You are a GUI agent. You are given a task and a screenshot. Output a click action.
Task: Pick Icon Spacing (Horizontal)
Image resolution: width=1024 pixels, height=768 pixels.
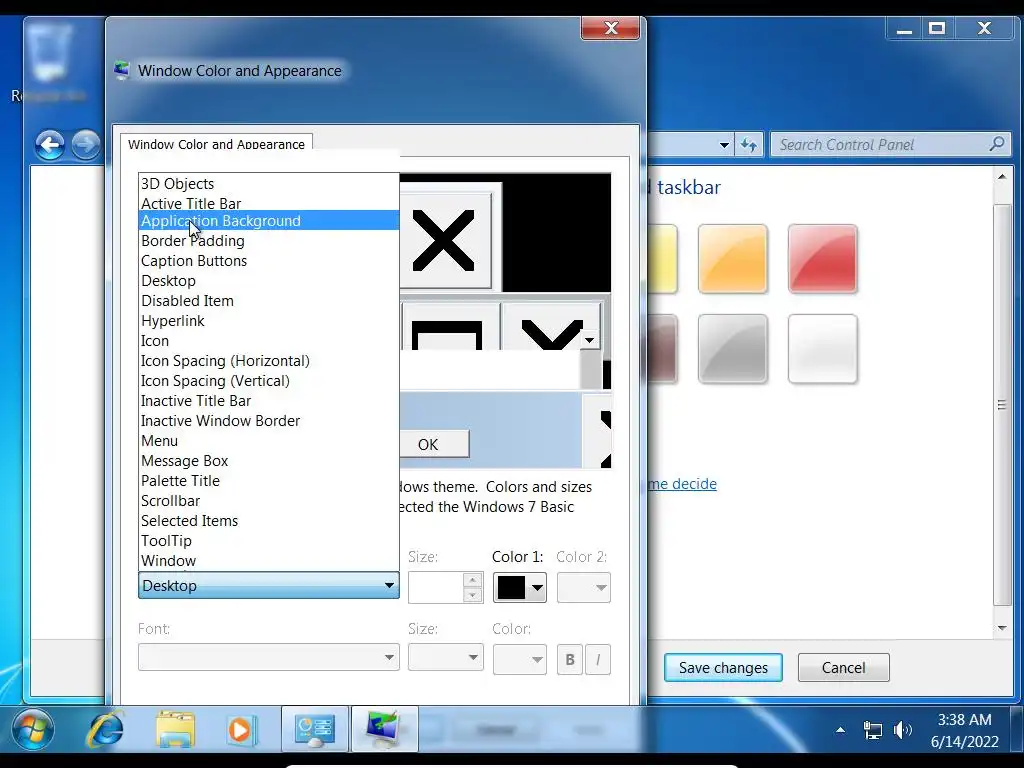pos(268,360)
